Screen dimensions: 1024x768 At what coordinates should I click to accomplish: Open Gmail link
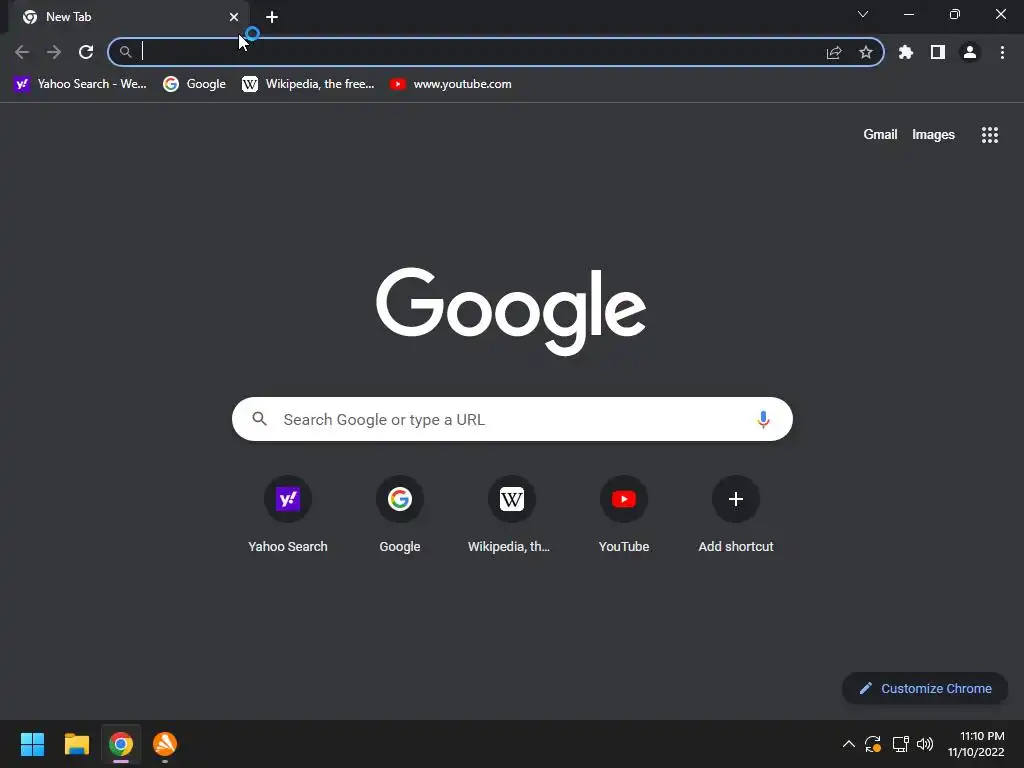[880, 135]
